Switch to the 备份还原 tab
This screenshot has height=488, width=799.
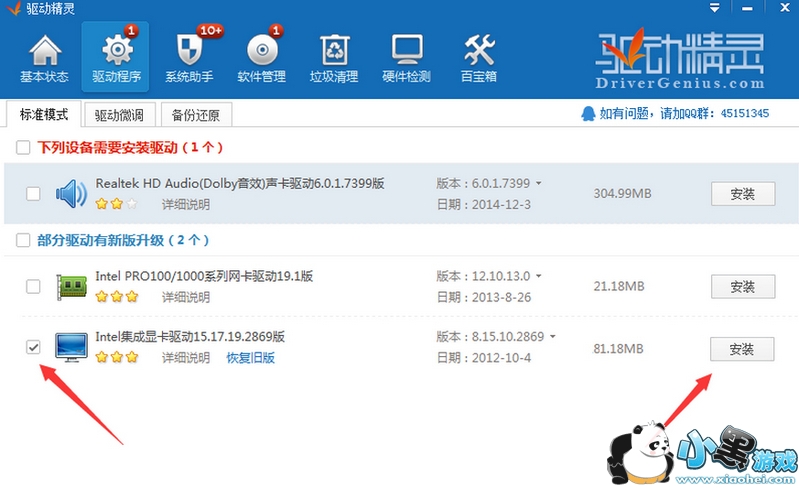pyautogui.click(x=195, y=114)
